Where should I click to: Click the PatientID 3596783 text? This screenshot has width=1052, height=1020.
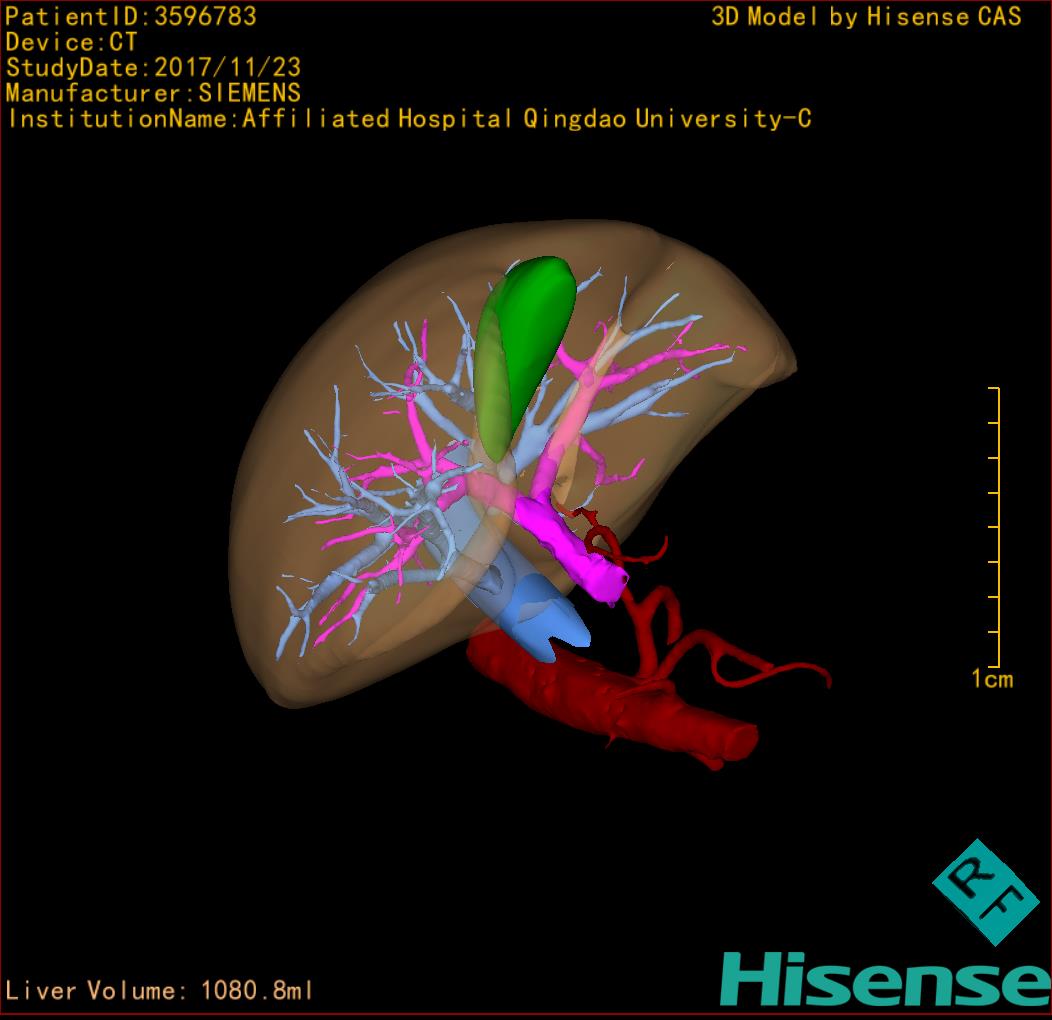[x=131, y=16]
